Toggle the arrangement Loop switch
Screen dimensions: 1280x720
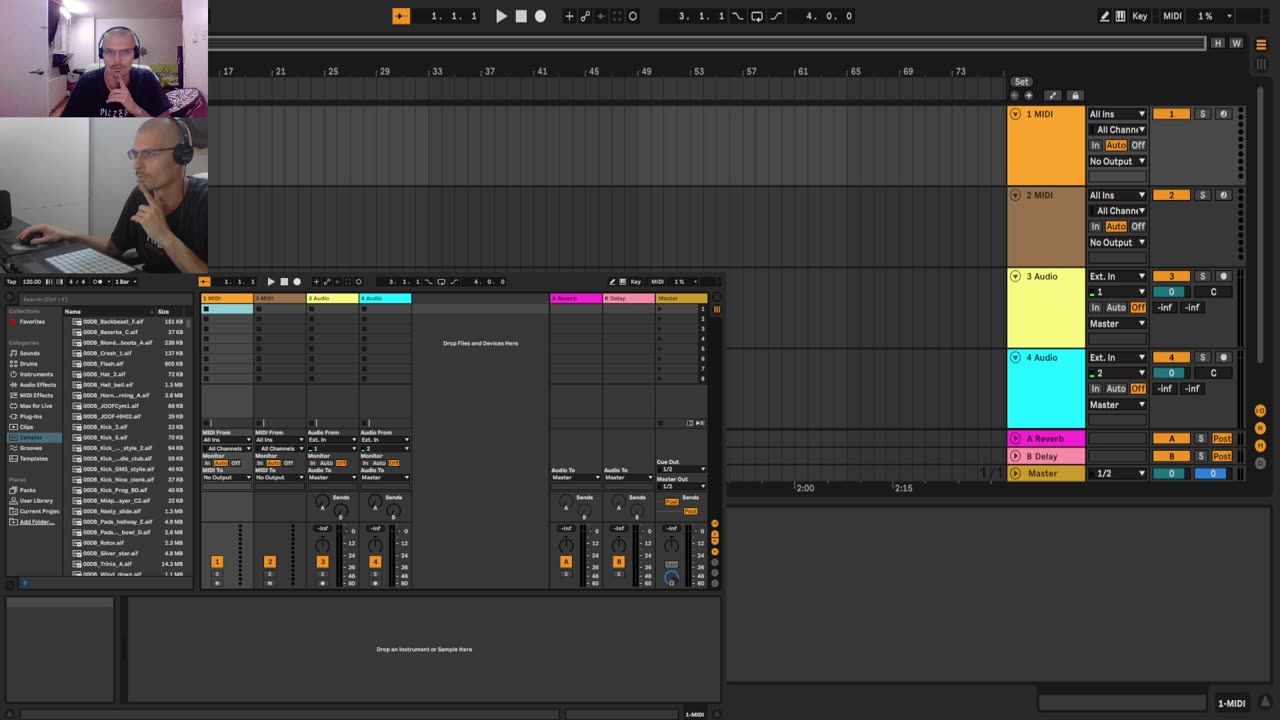coord(757,16)
